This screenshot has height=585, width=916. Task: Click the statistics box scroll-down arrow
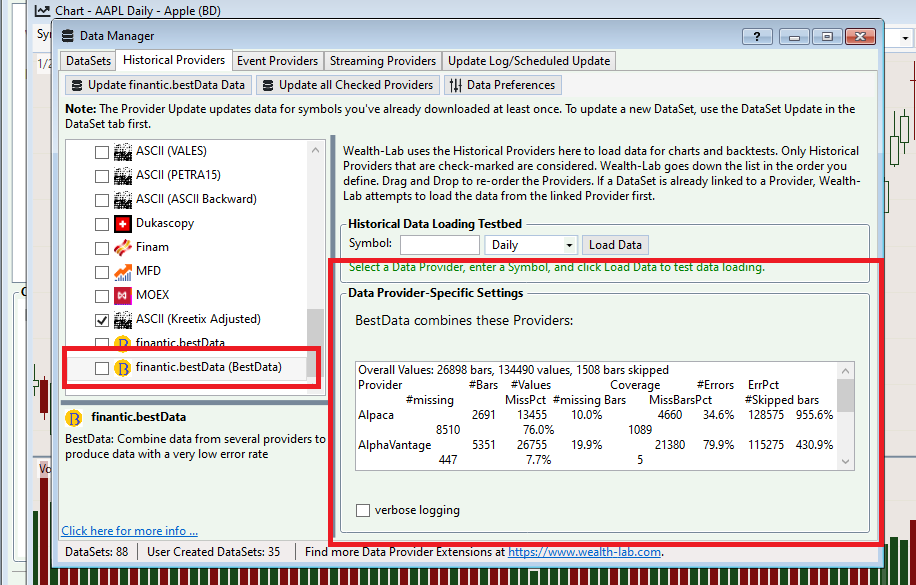pos(845,462)
